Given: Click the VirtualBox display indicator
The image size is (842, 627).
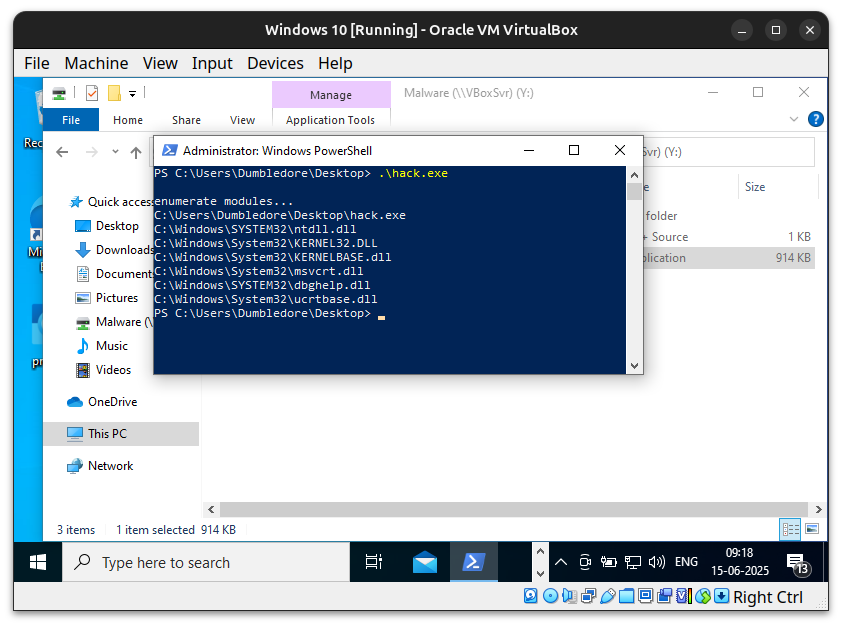Looking at the screenshot, I should [645, 596].
